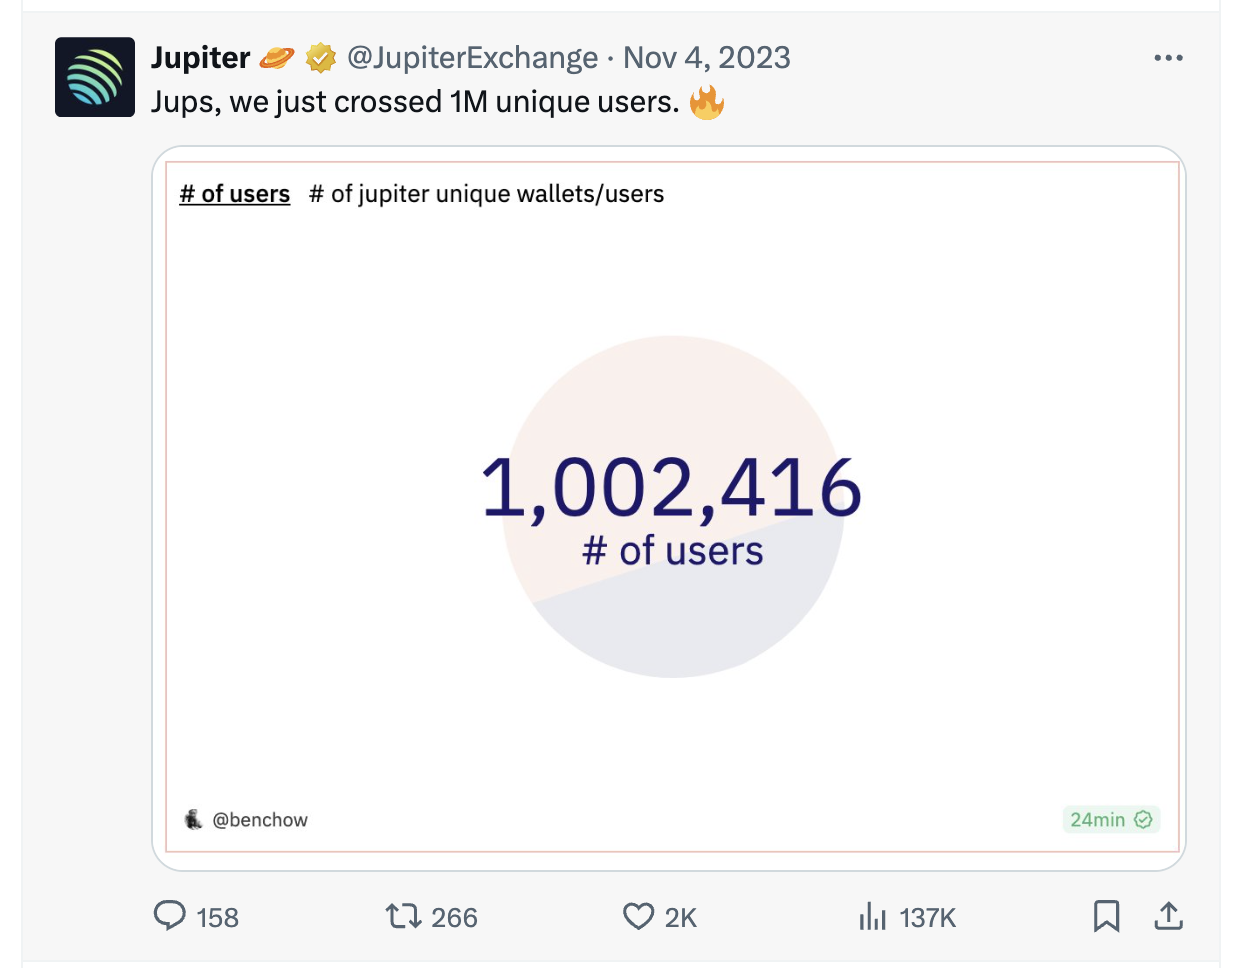Click the underlined '# of users' title

(x=235, y=194)
